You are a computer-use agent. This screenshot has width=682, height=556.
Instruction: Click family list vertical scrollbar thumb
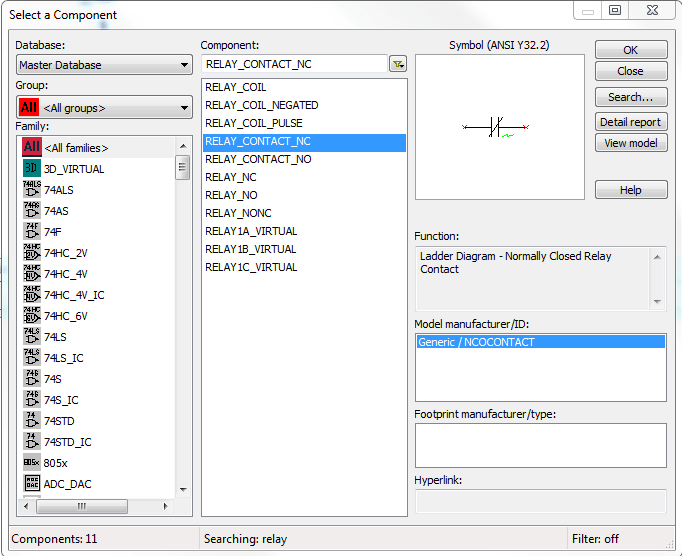[183, 167]
